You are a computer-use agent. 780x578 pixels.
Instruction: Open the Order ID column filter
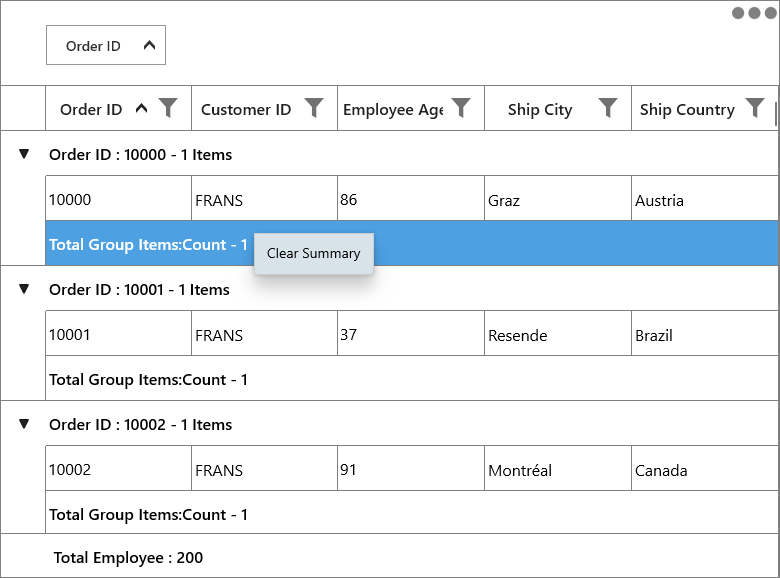[168, 107]
